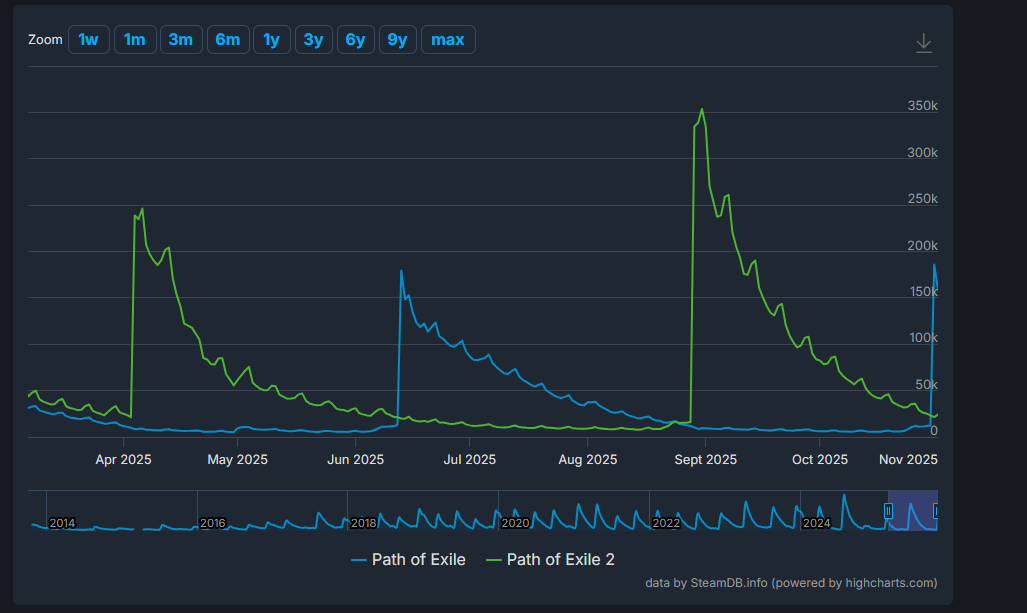1027x613 pixels.
Task: Grab the right navigator range handle
Action: click(x=936, y=511)
